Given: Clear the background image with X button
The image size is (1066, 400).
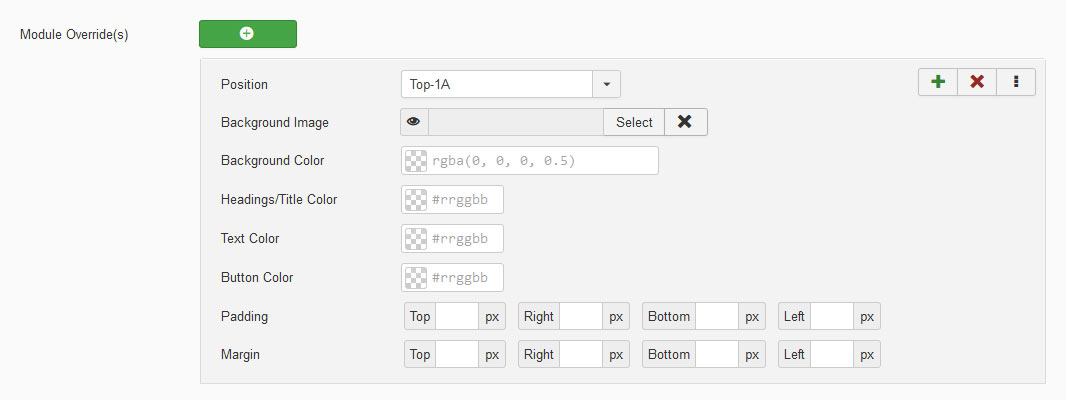Looking at the screenshot, I should 685,122.
